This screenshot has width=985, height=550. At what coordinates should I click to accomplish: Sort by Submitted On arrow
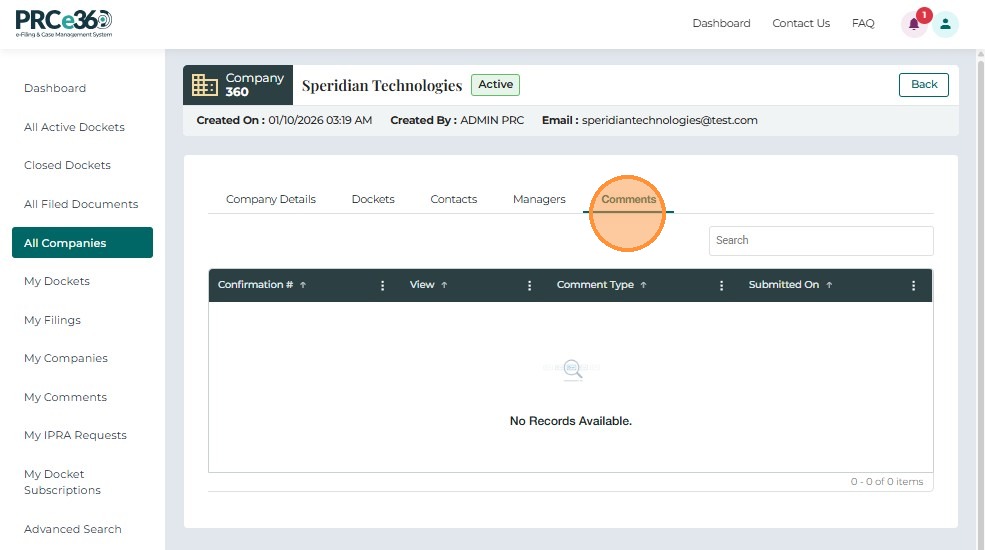[x=829, y=285]
